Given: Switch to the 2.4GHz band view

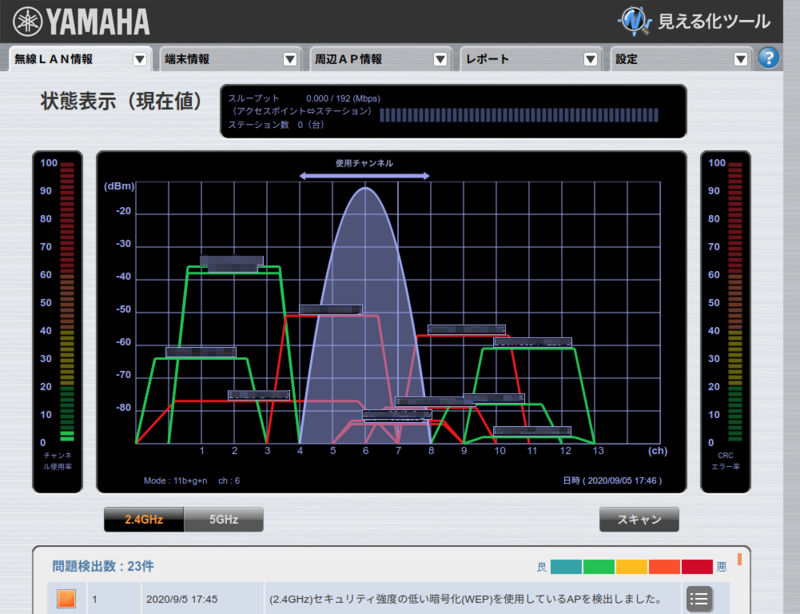Looking at the screenshot, I should [x=144, y=520].
